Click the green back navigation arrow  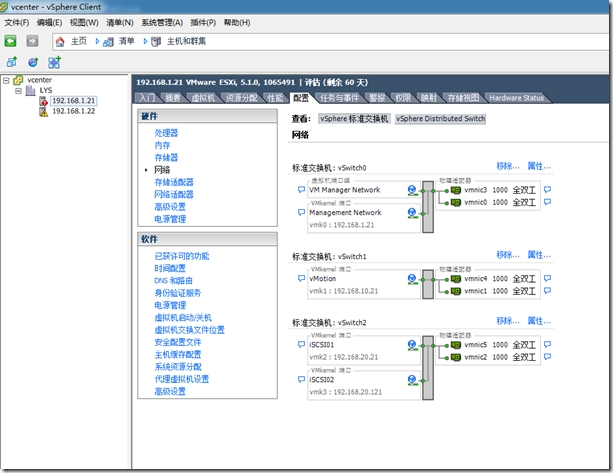point(11,41)
